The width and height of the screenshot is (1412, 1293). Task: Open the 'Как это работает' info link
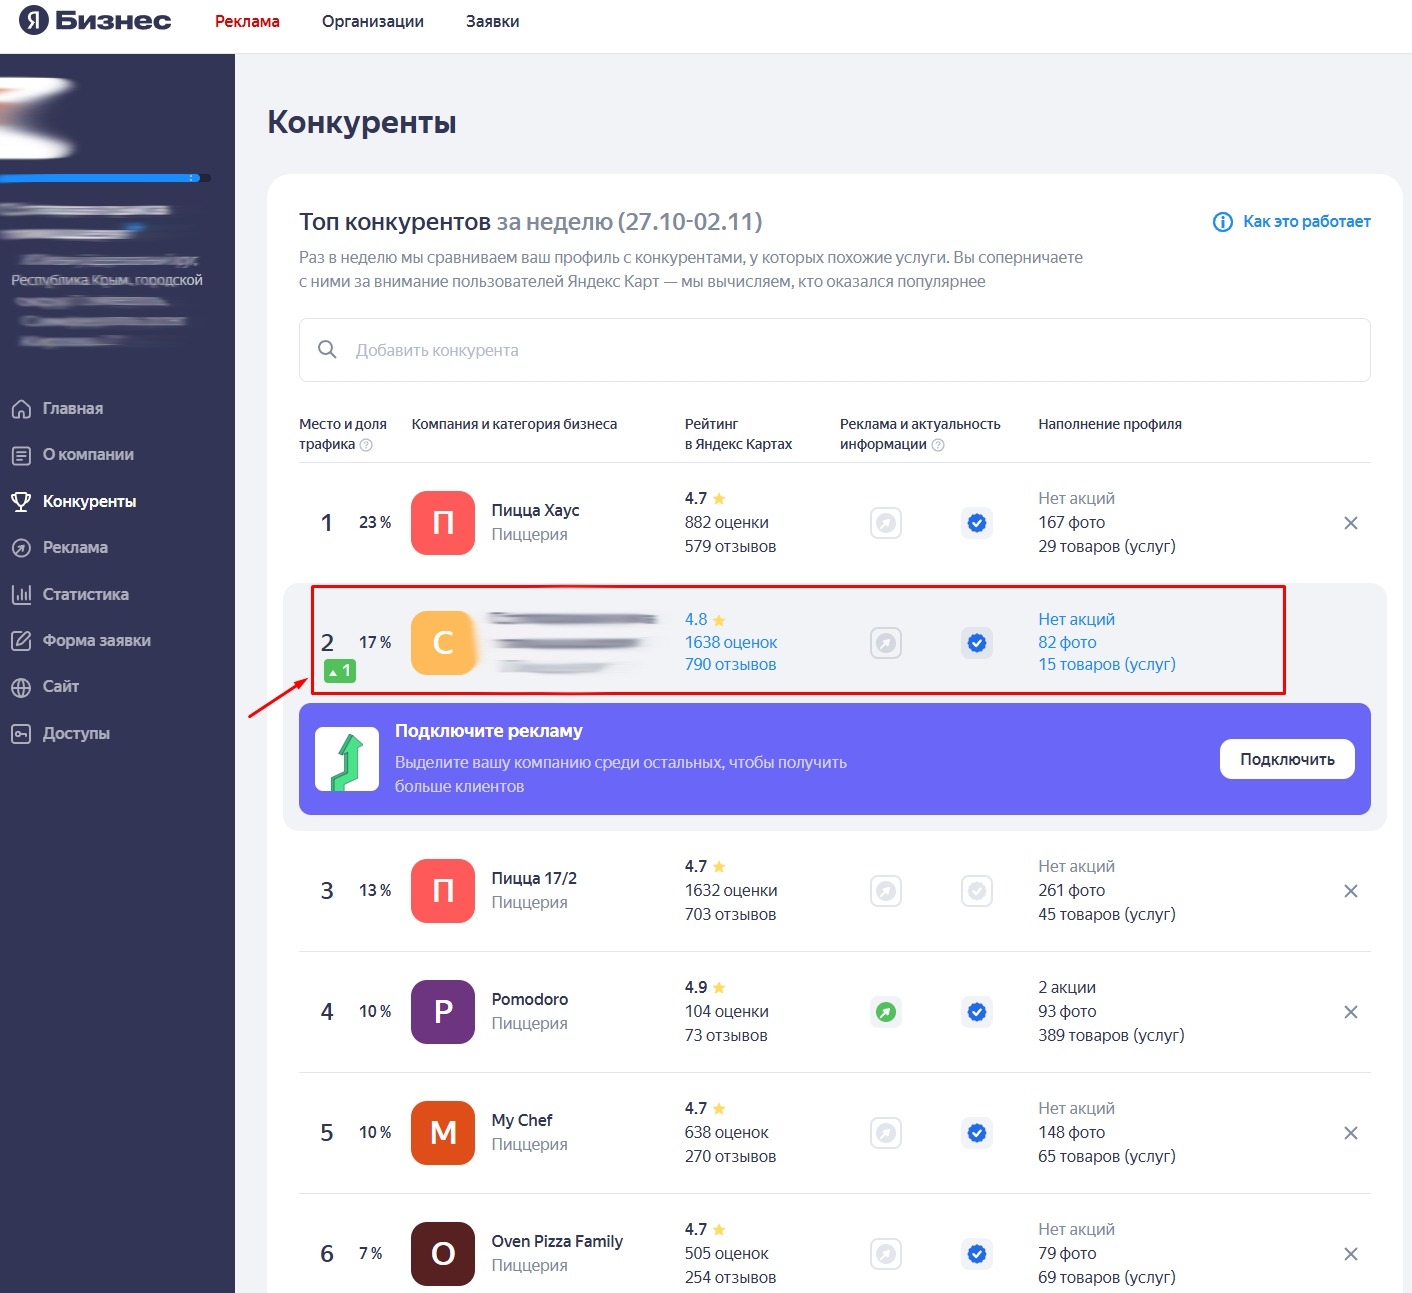(x=1292, y=222)
